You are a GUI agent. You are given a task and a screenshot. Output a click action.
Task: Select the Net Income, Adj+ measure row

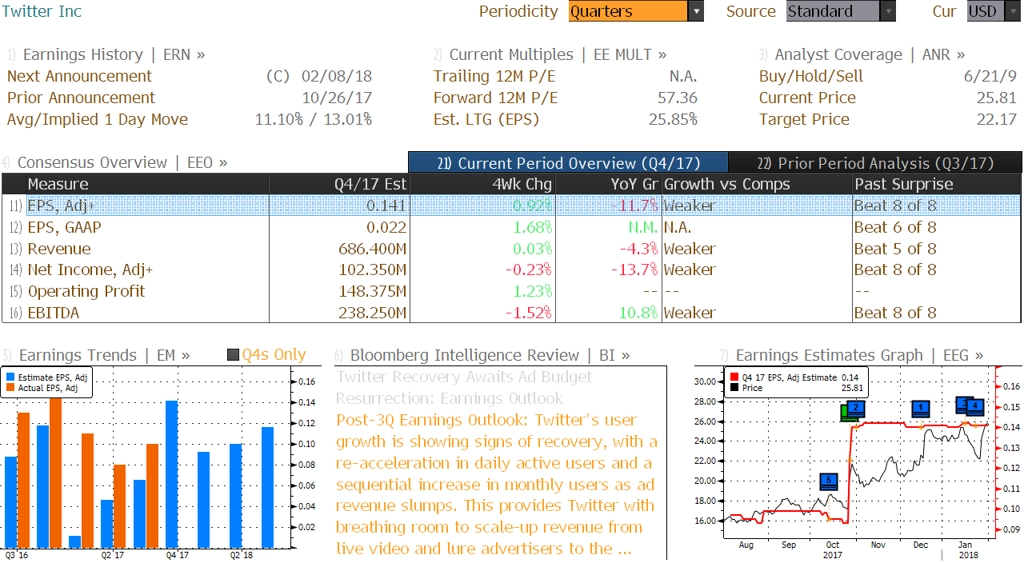511,269
